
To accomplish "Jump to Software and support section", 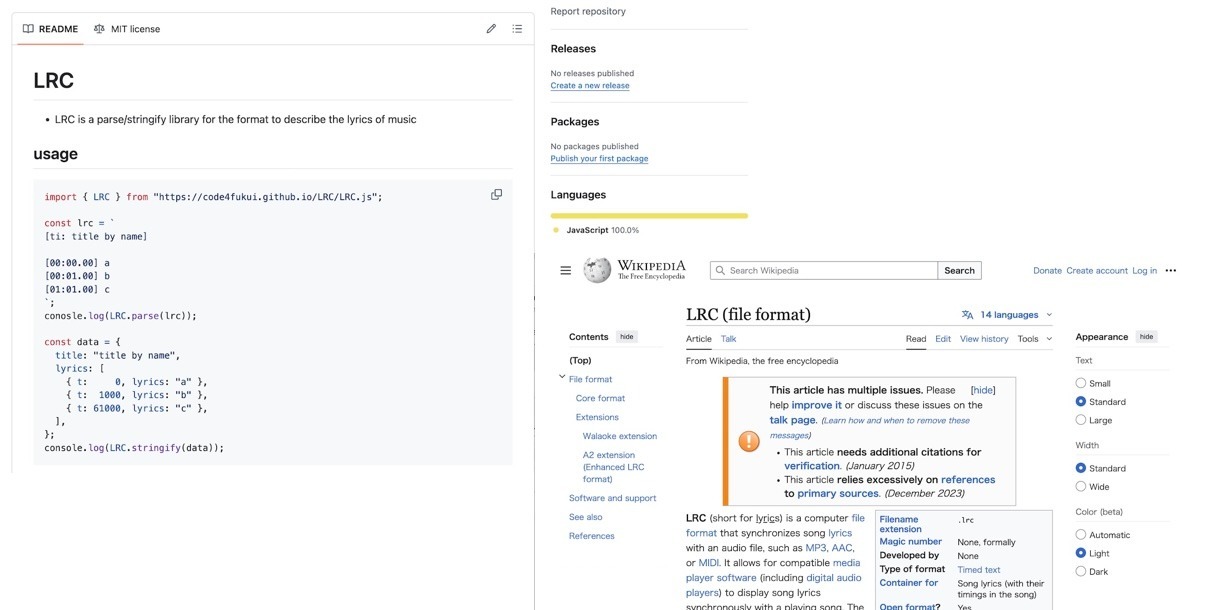I will coord(613,498).
